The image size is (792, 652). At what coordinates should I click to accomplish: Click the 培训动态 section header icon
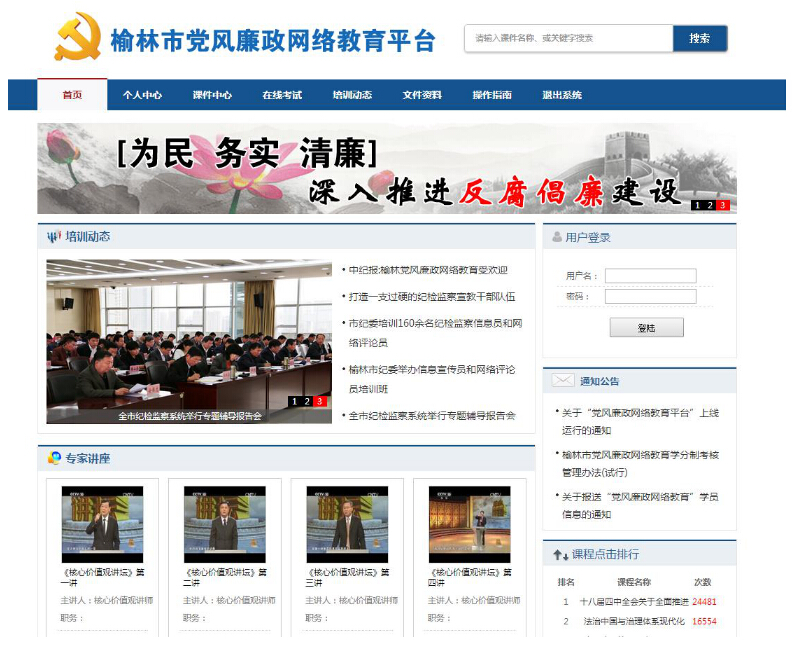[x=54, y=237]
